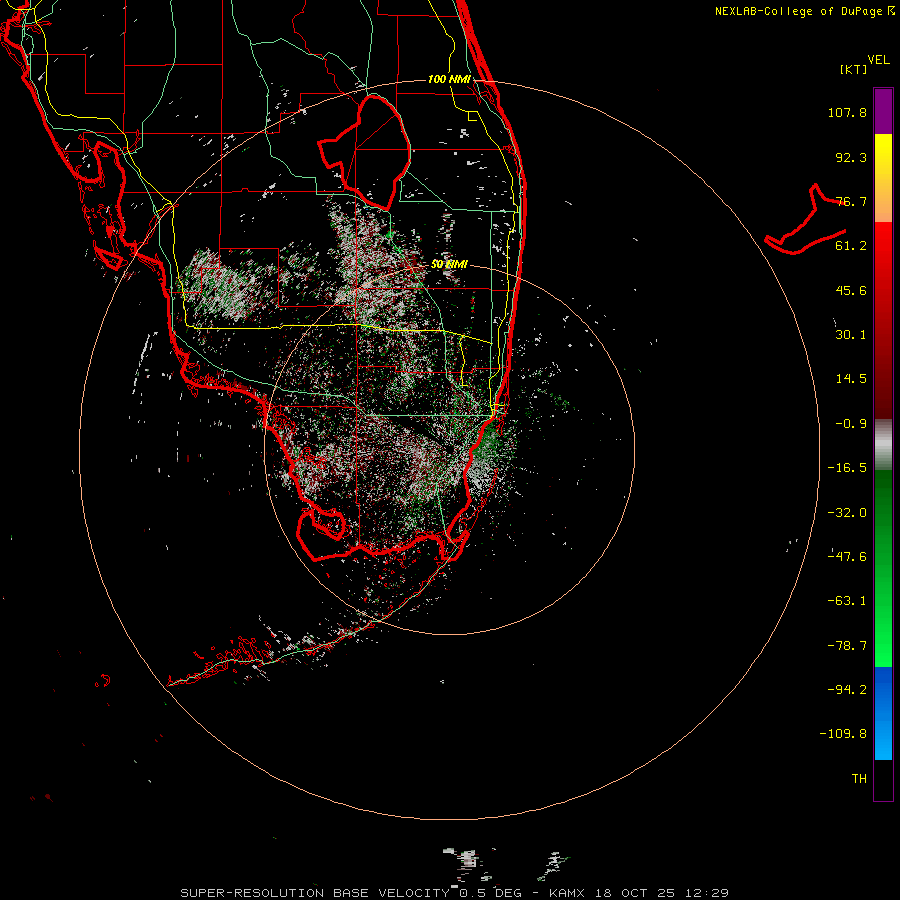Click the -16.5 velocity scale value
The height and width of the screenshot is (900, 900).
coord(847,468)
